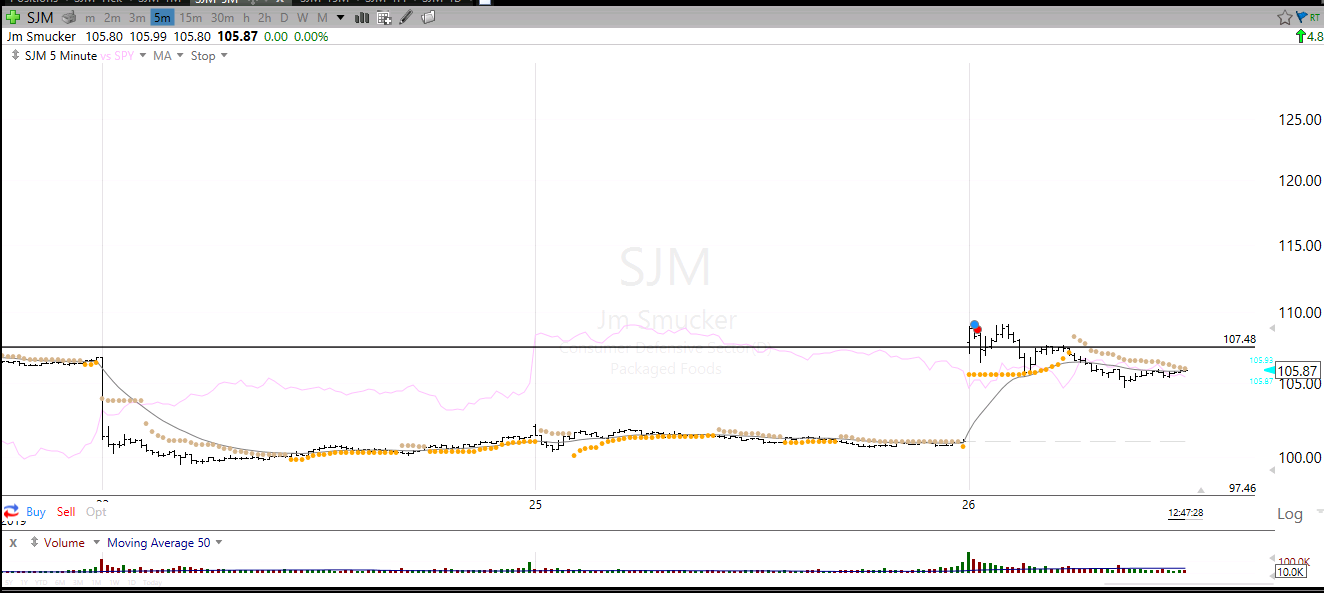Switch to the 2m timeframe
The width and height of the screenshot is (1324, 593).
pyautogui.click(x=112, y=18)
